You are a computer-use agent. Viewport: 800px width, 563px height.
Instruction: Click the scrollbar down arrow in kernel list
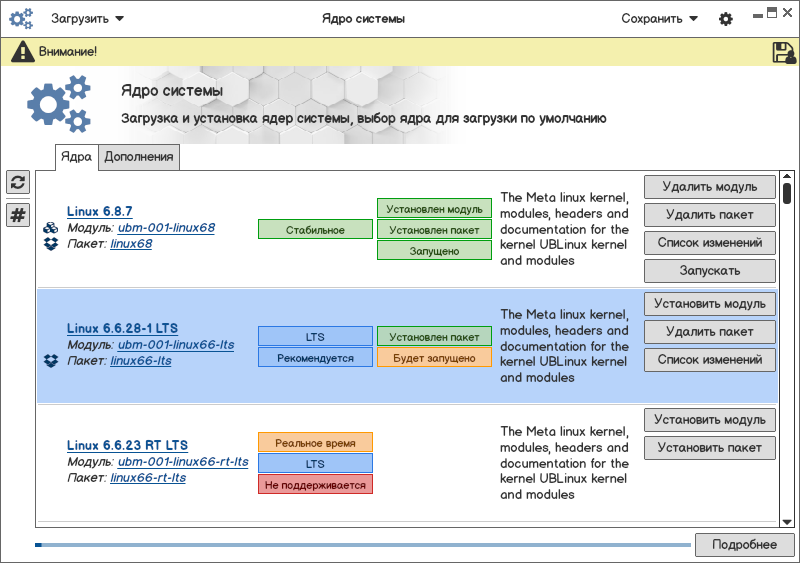tap(787, 522)
